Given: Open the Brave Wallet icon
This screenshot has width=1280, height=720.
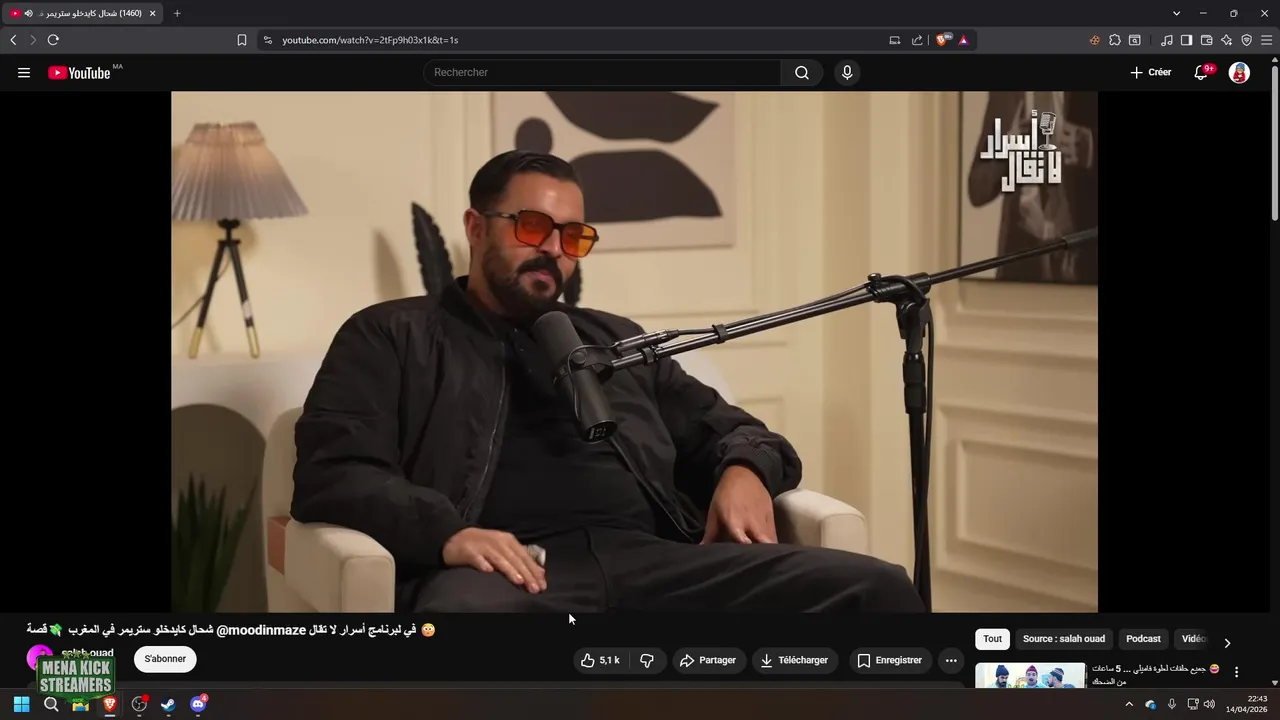Looking at the screenshot, I should (x=1206, y=40).
